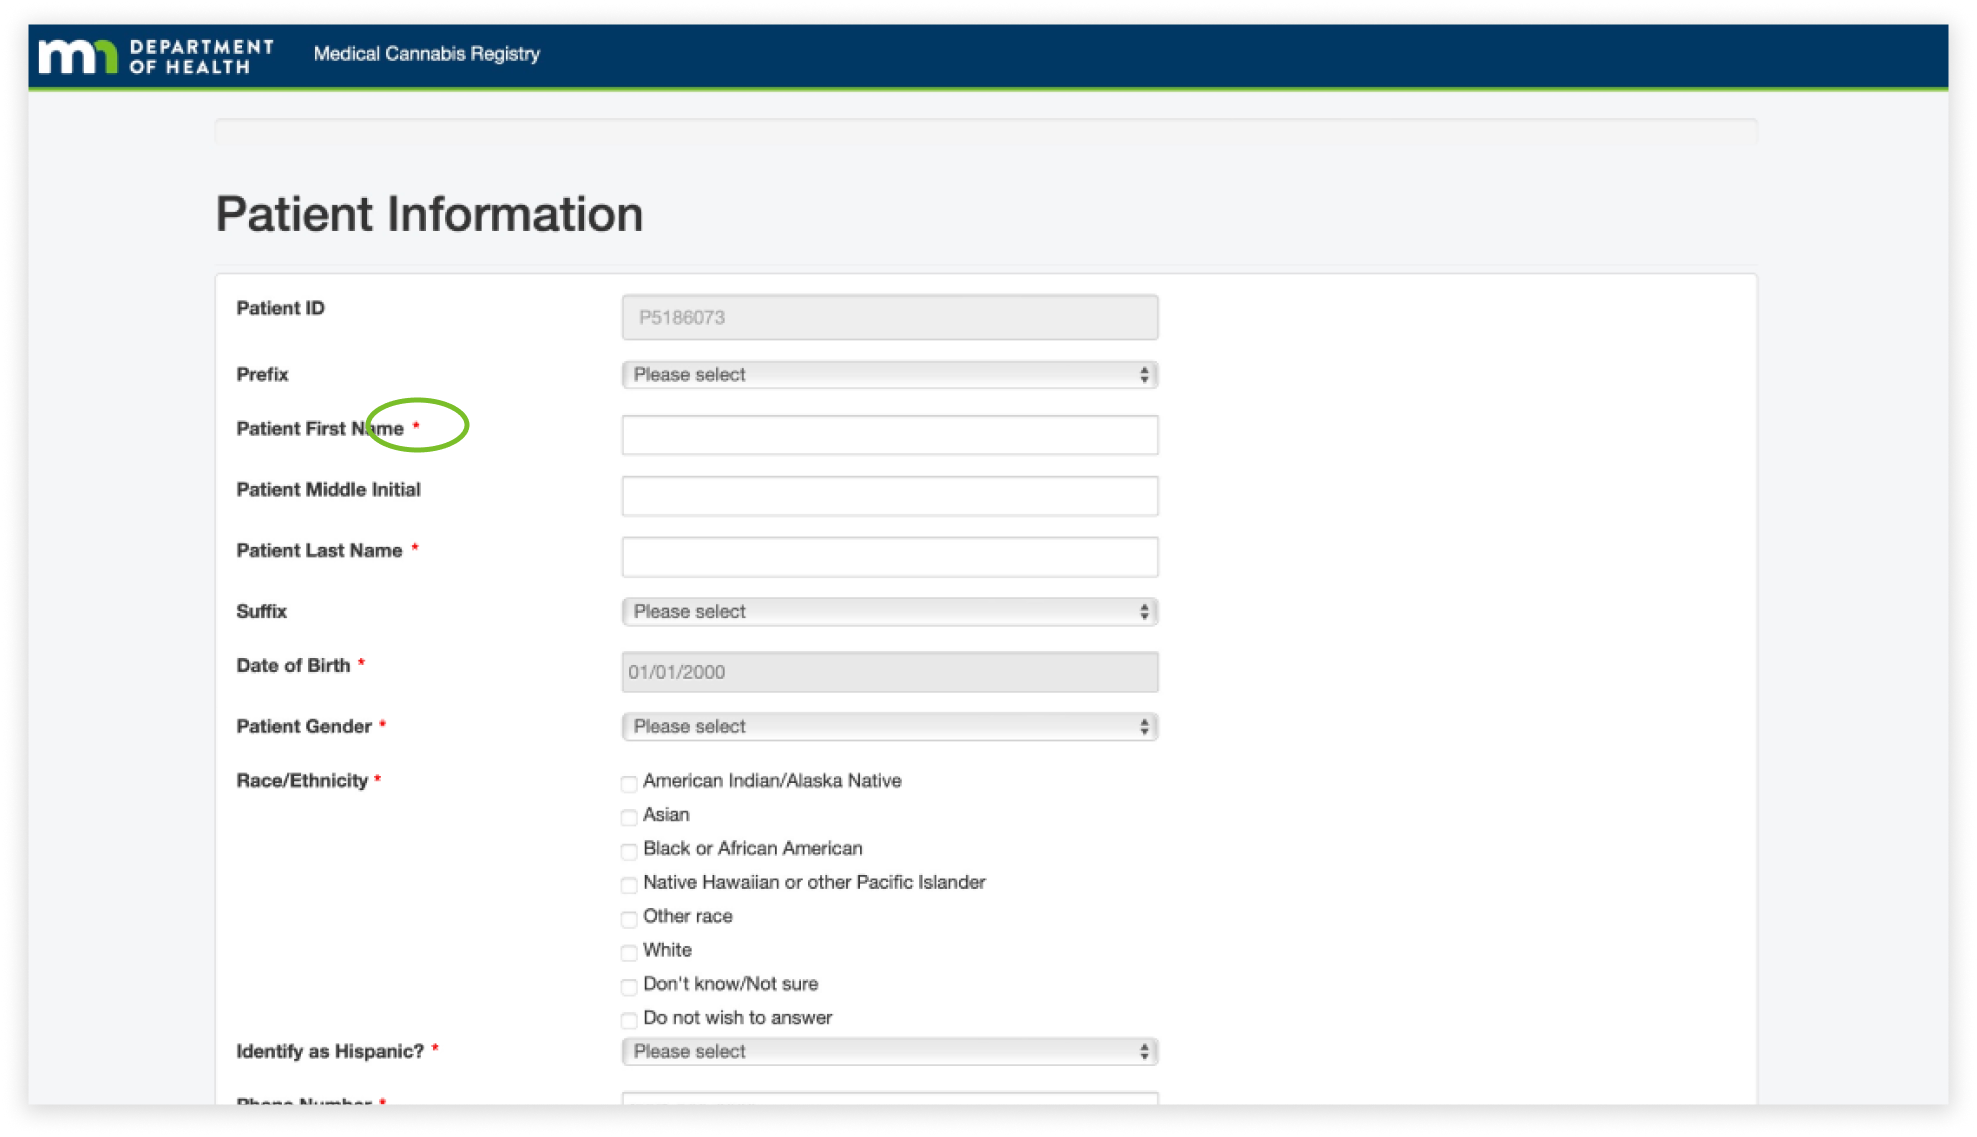Expand the Suffix dropdown

point(889,612)
